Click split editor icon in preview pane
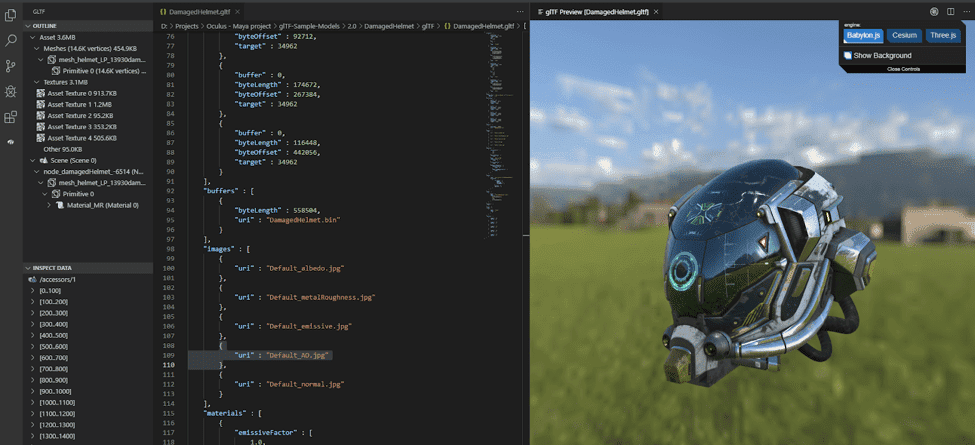The height and width of the screenshot is (445, 975). click(x=950, y=11)
